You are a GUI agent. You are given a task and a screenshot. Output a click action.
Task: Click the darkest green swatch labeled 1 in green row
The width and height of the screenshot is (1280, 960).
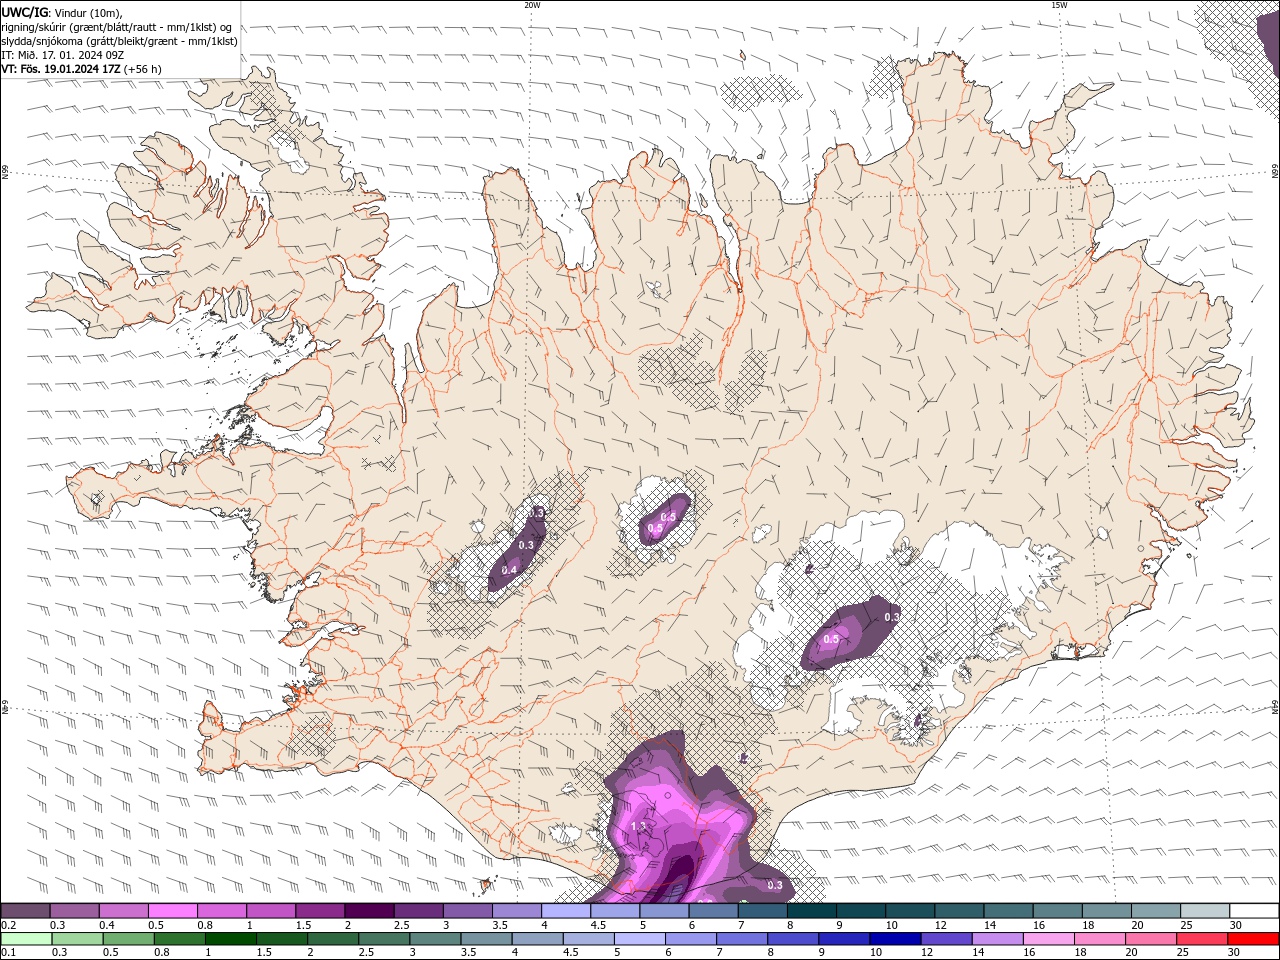[x=231, y=939]
